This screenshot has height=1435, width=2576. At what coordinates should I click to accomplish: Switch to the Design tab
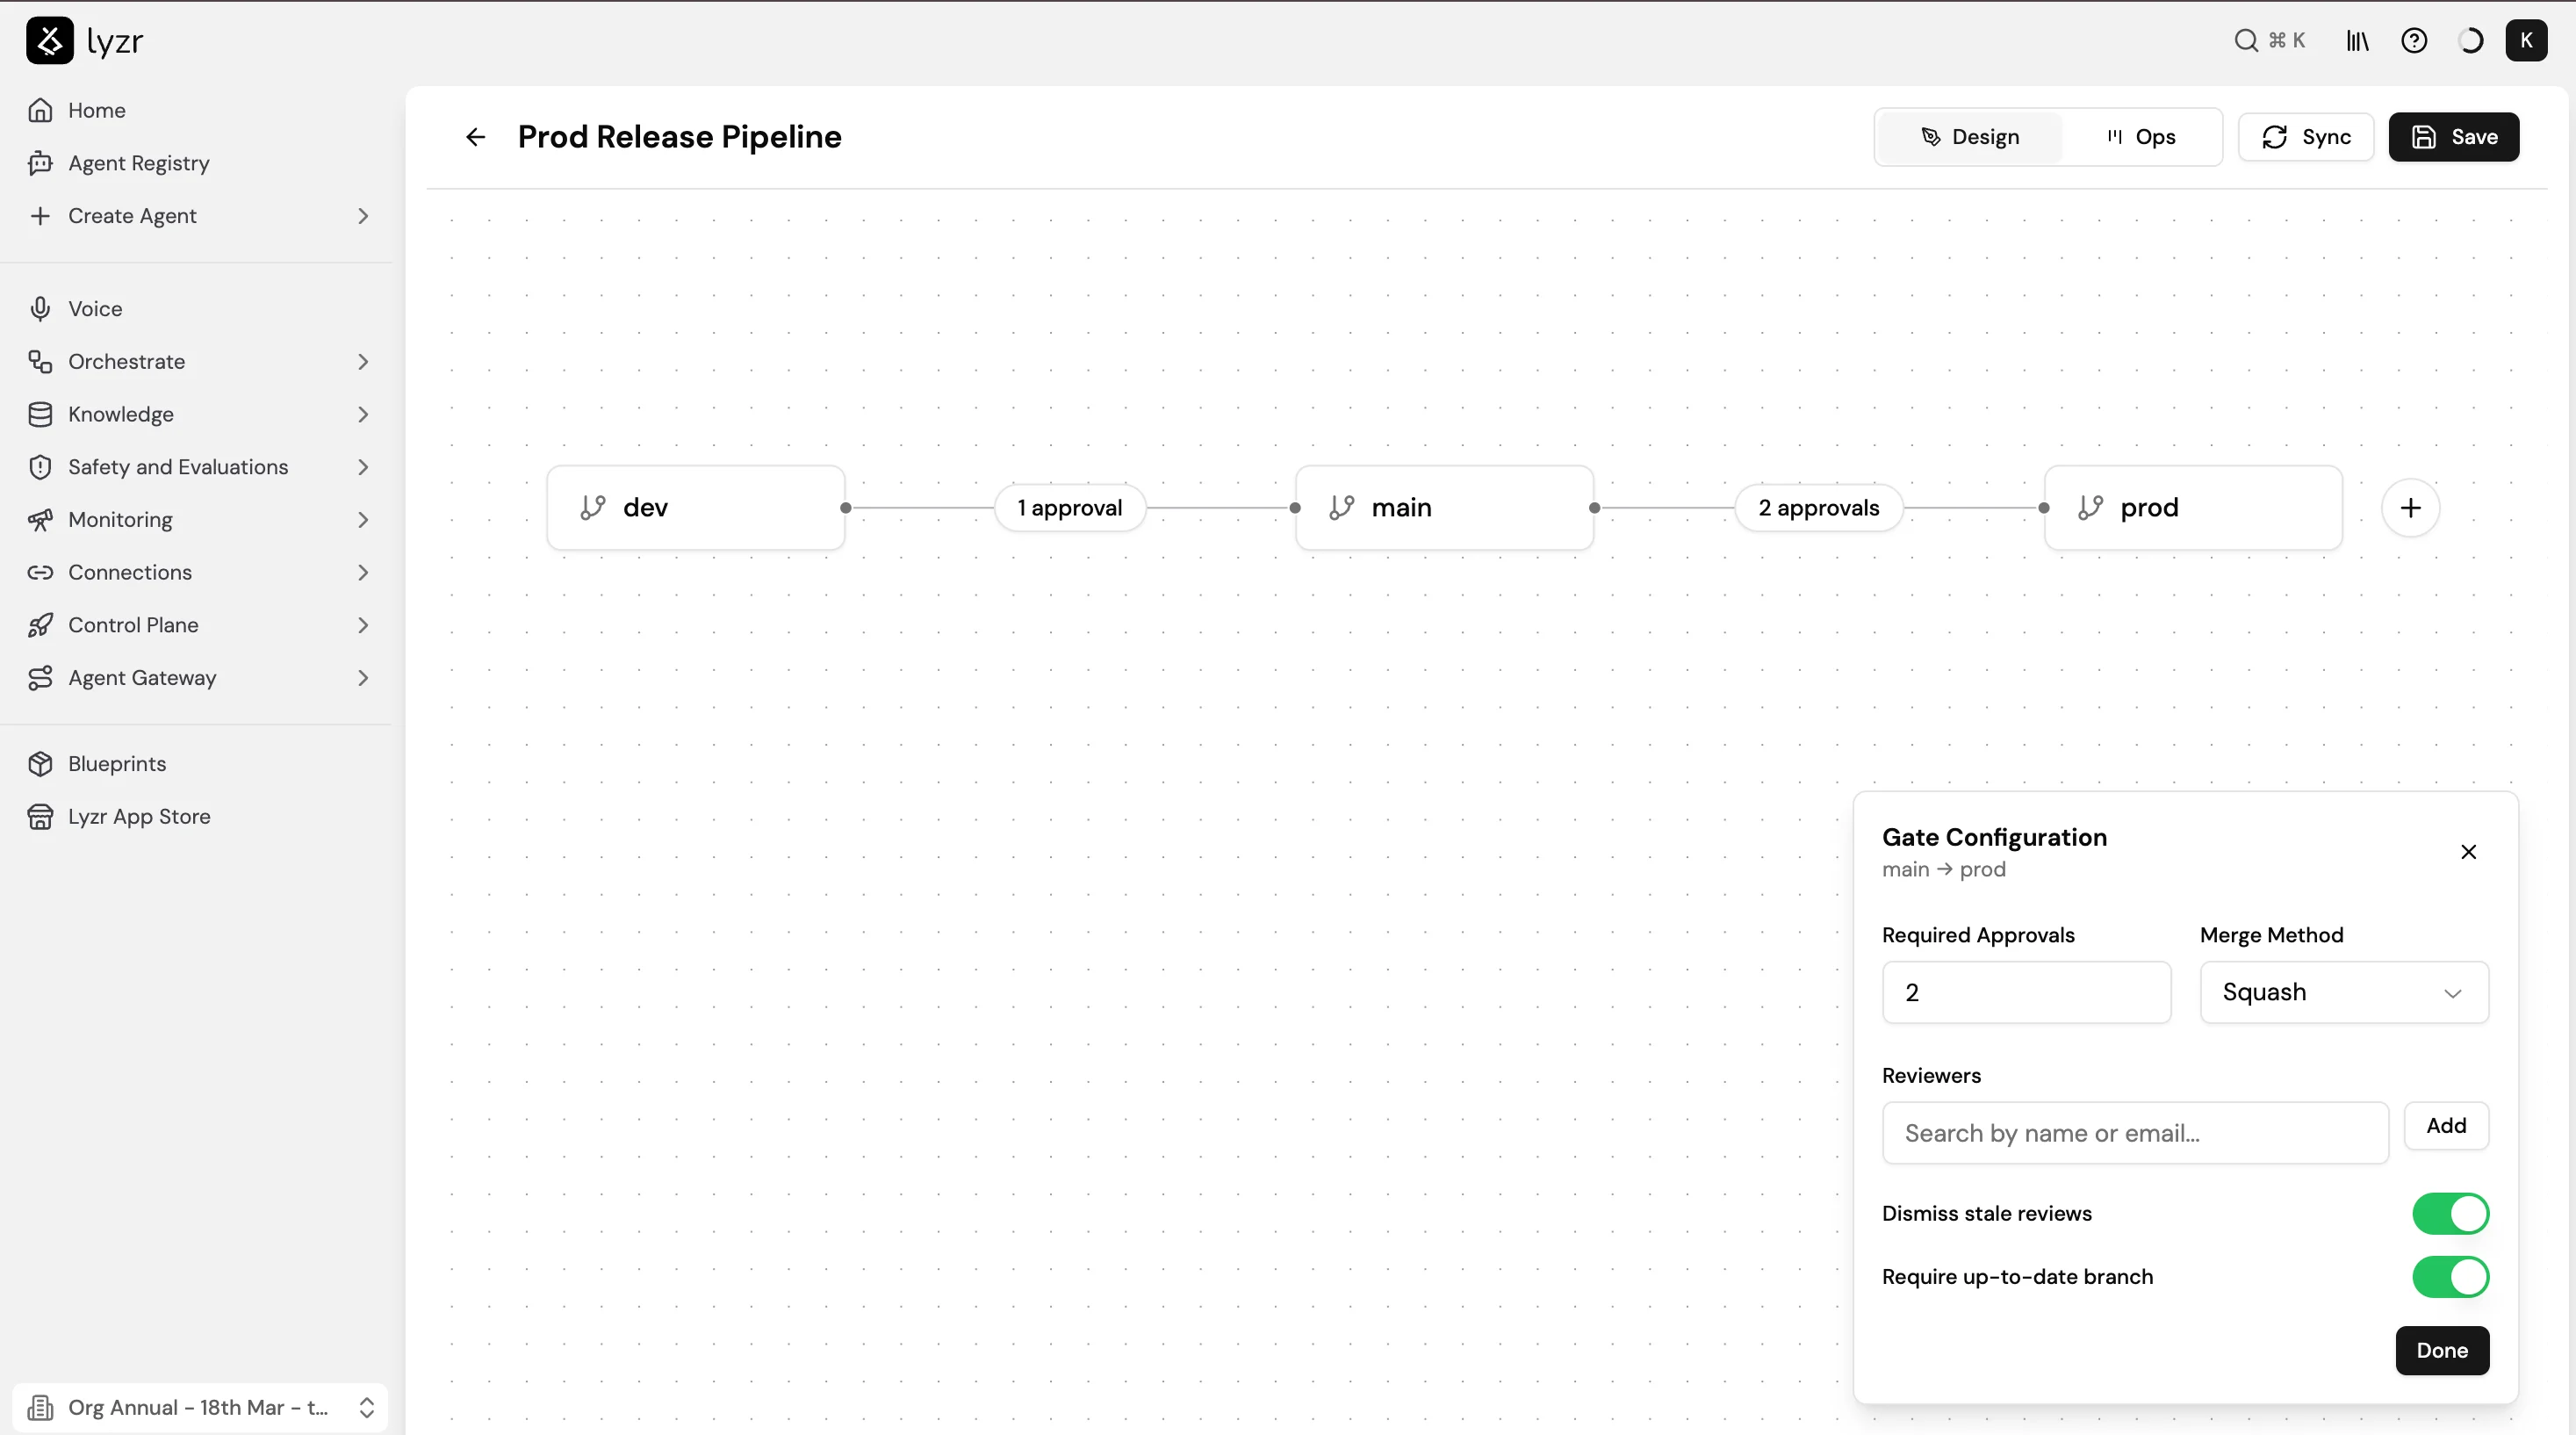(x=1970, y=137)
